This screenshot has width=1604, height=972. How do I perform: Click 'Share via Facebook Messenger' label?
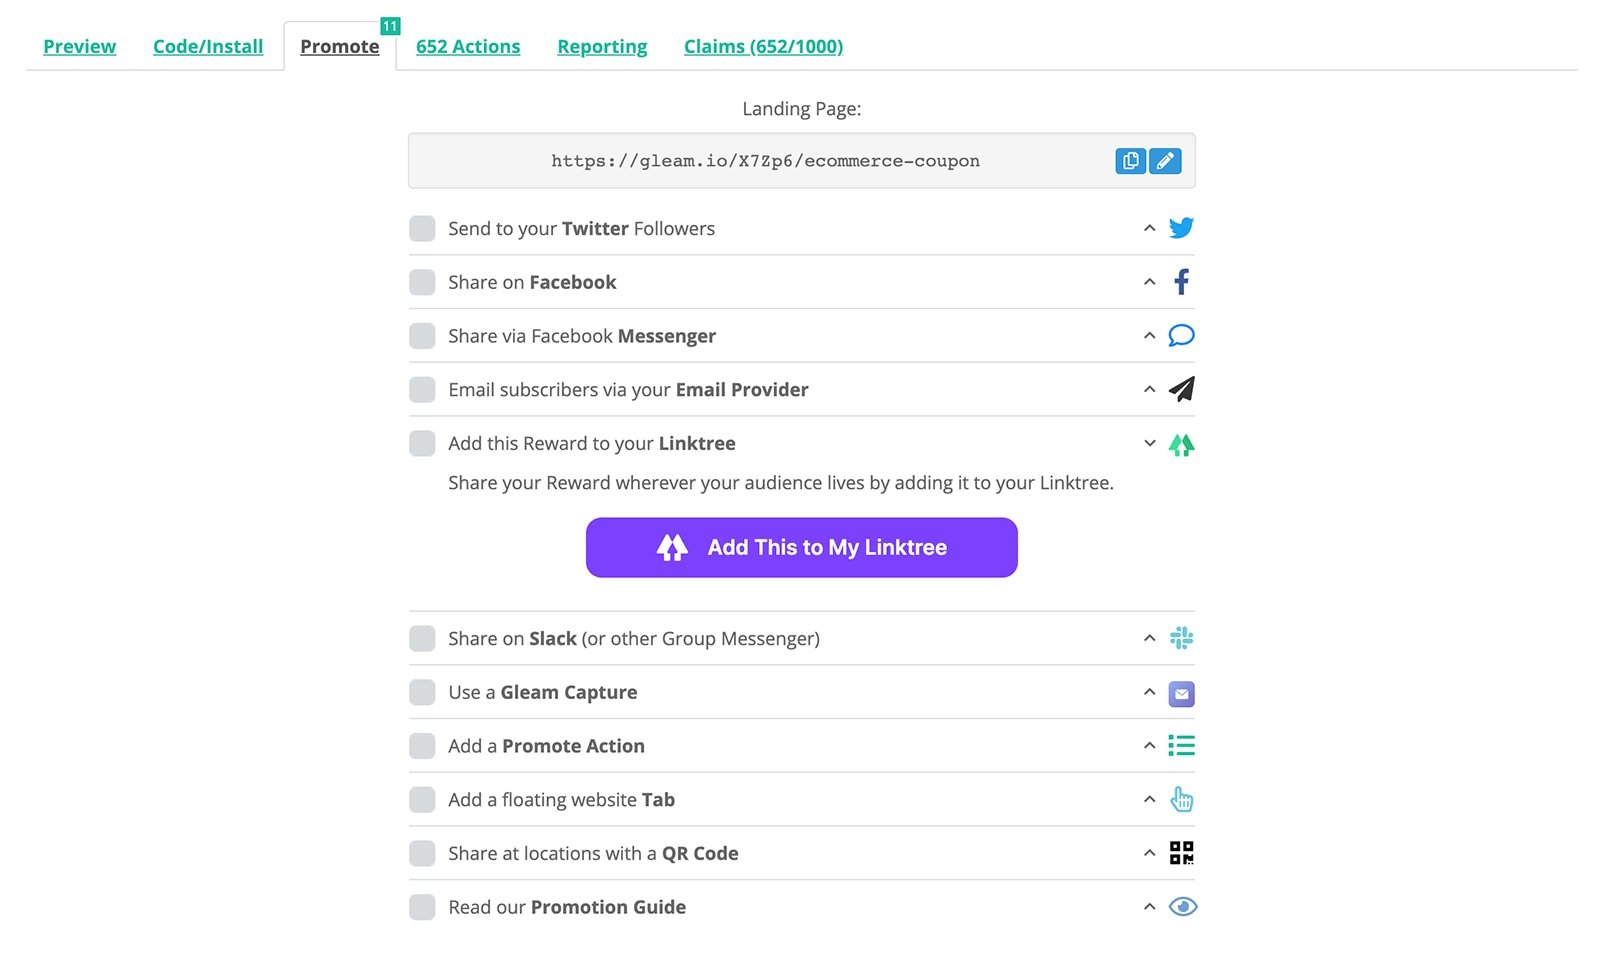pyautogui.click(x=582, y=336)
